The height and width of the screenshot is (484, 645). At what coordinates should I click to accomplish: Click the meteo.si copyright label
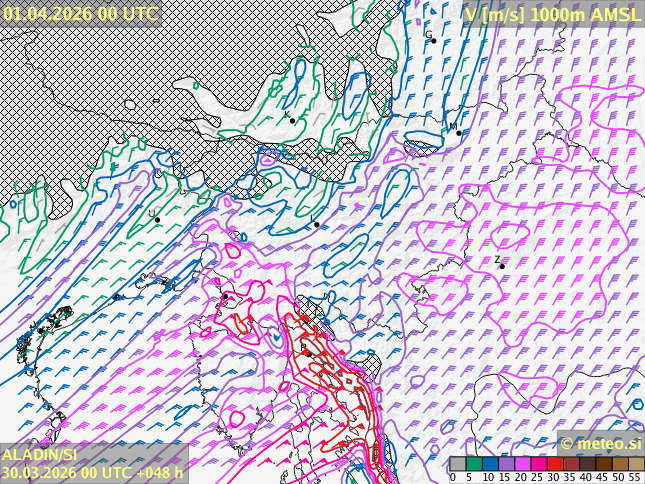pyautogui.click(x=600, y=443)
